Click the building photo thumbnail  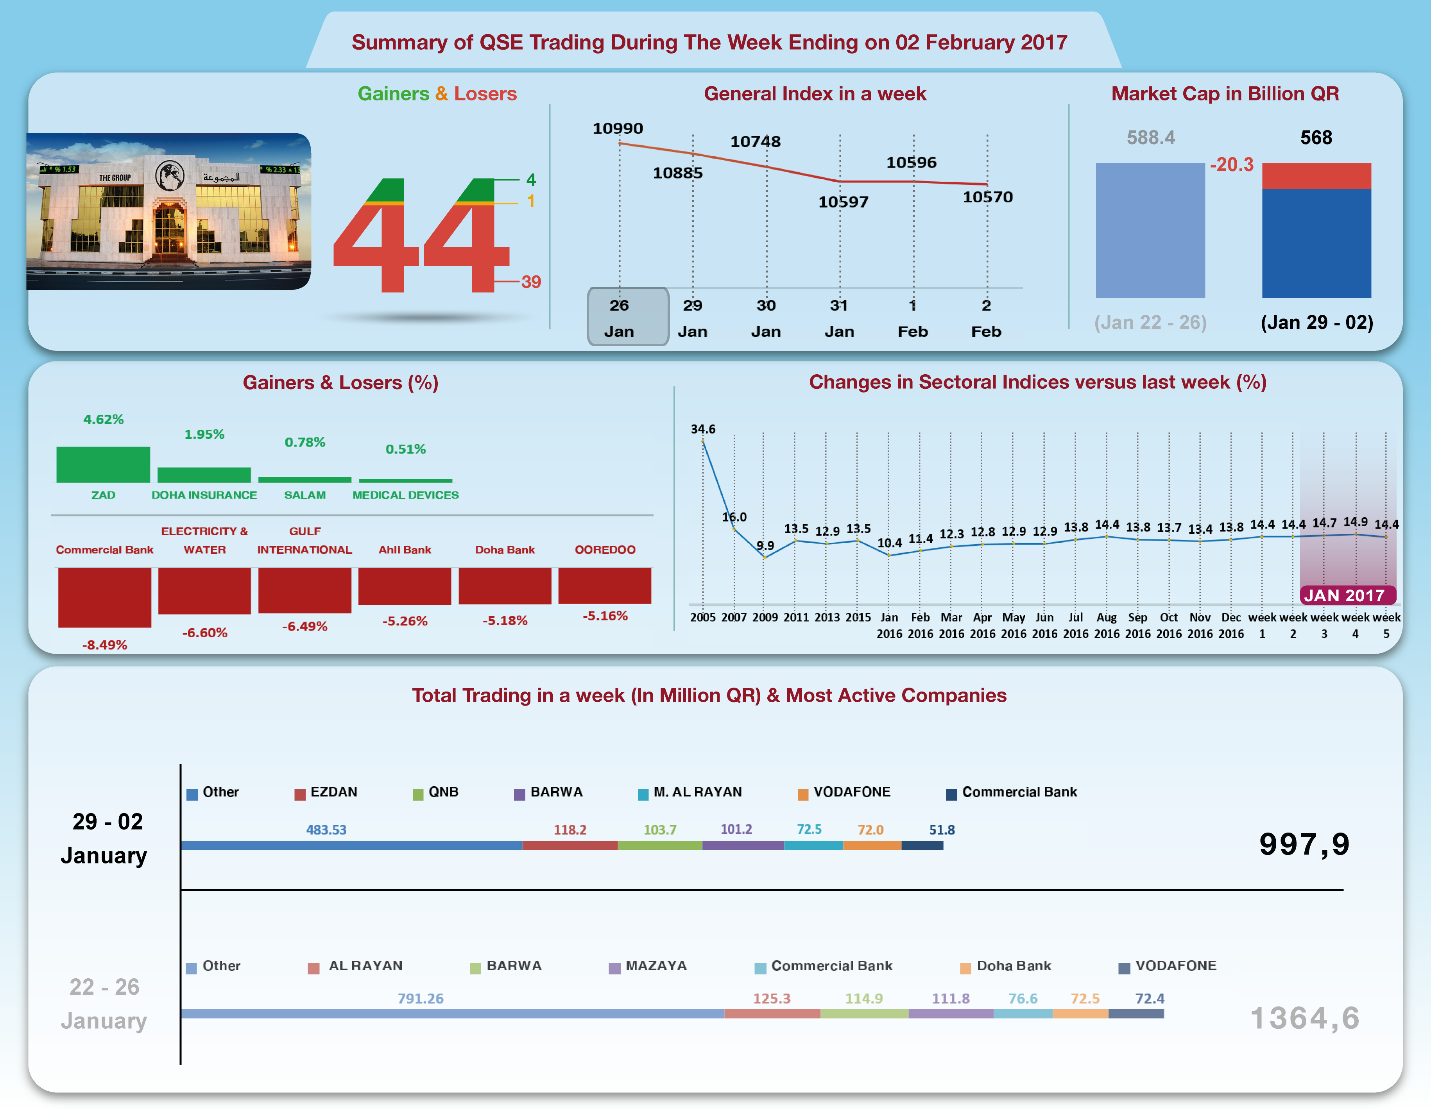[x=168, y=211]
